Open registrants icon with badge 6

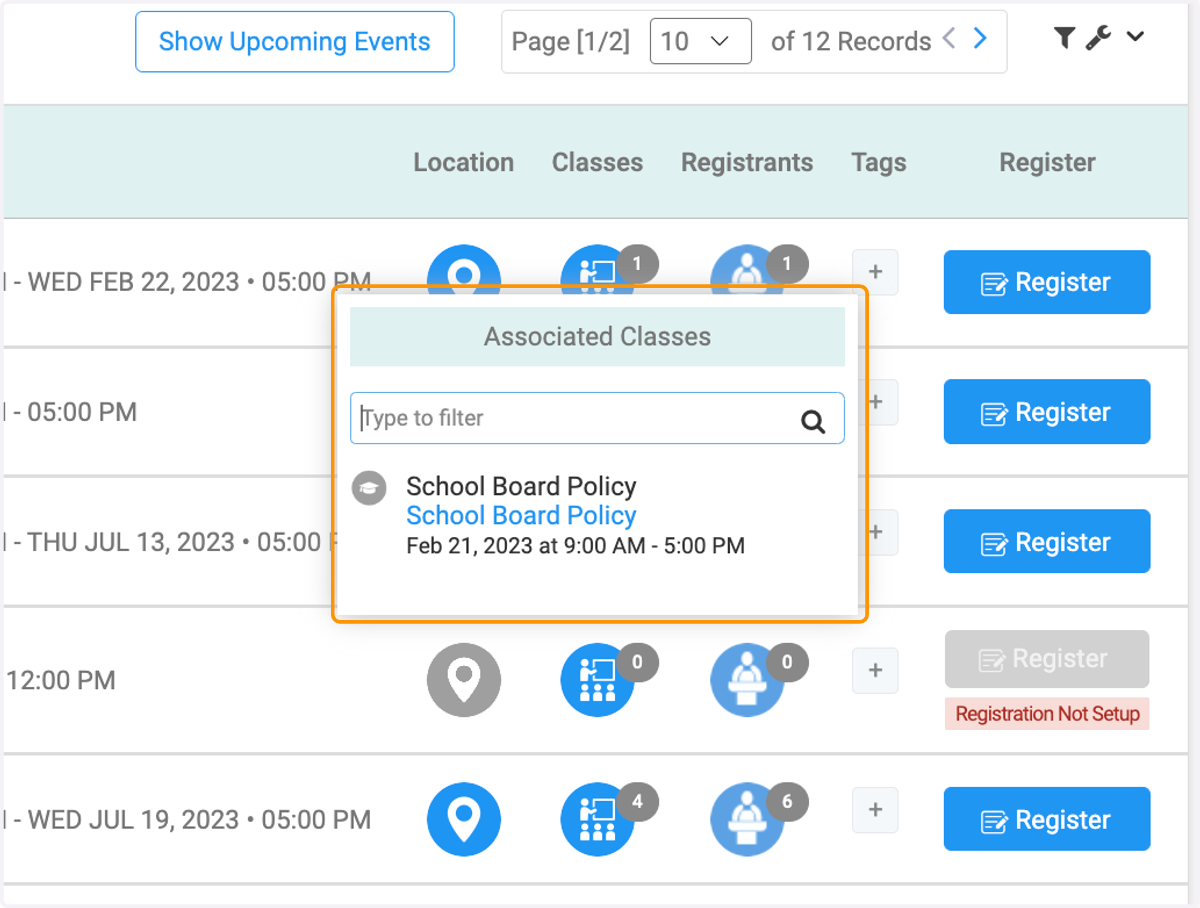click(748, 820)
